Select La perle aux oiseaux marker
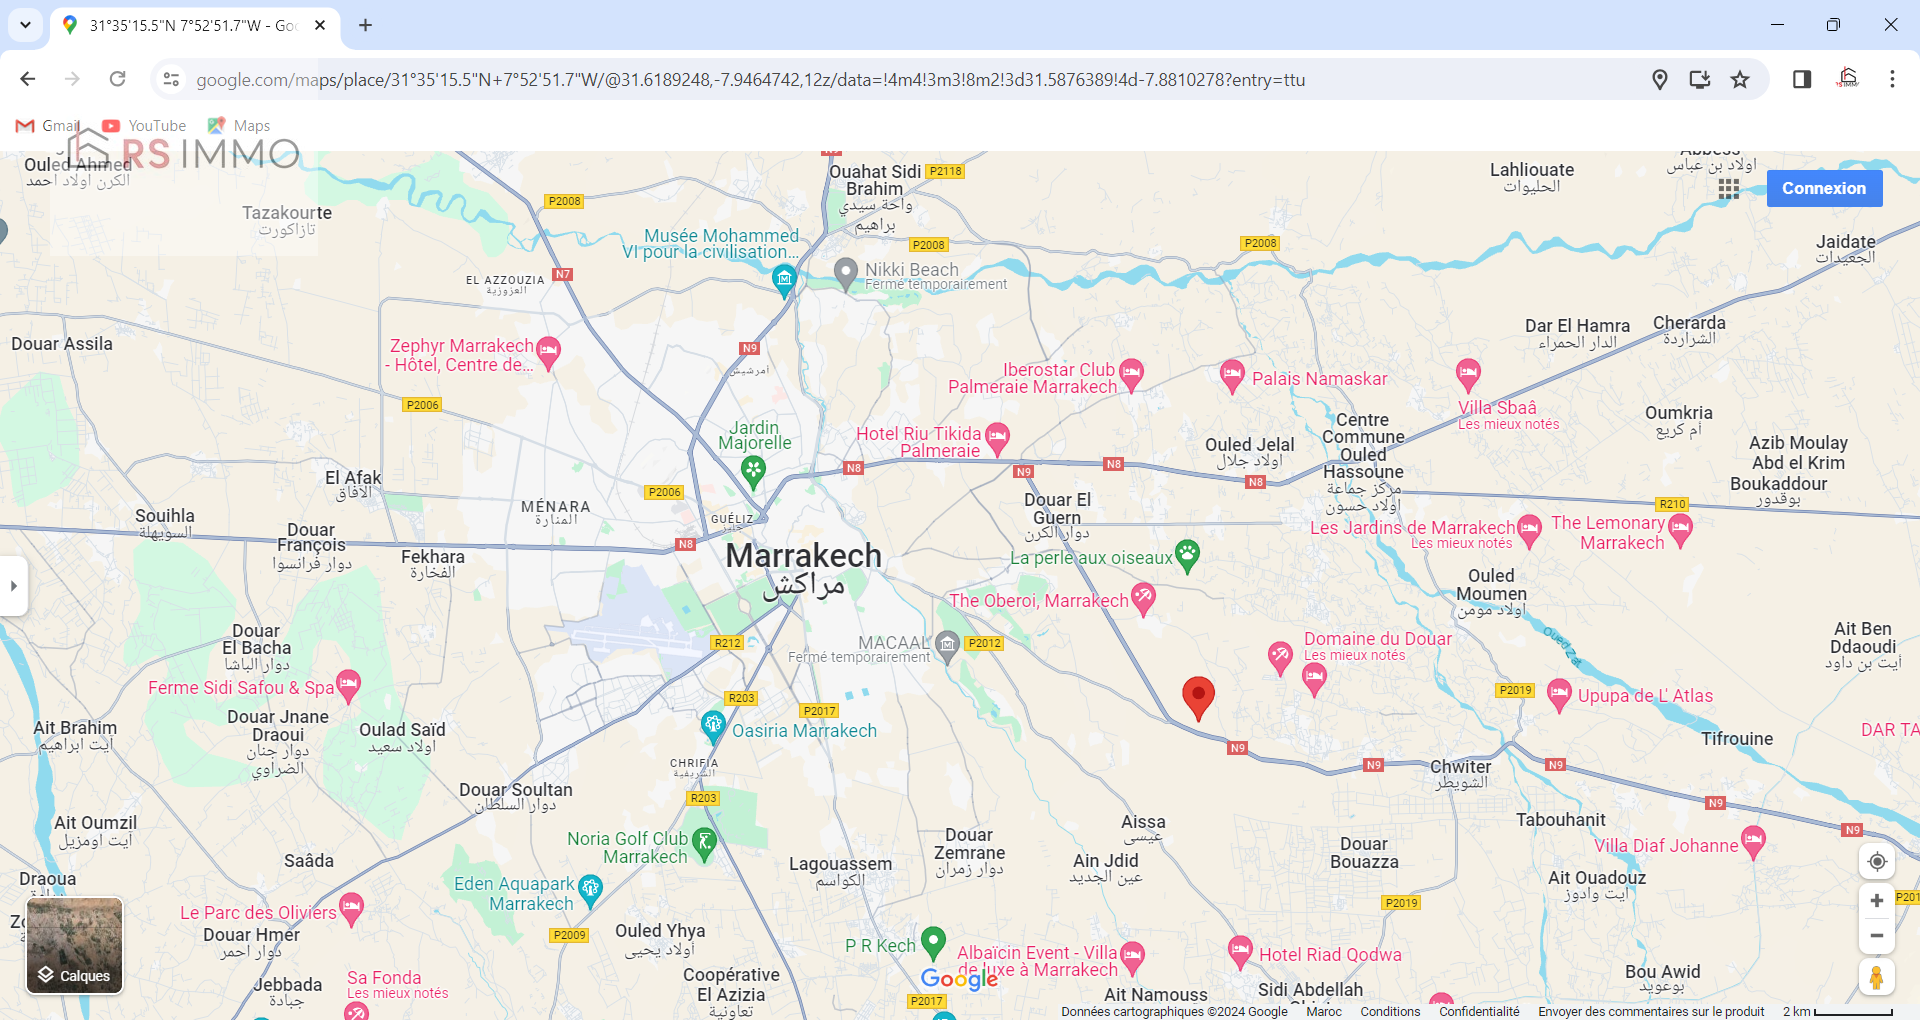This screenshot has height=1020, width=1920. click(1187, 555)
